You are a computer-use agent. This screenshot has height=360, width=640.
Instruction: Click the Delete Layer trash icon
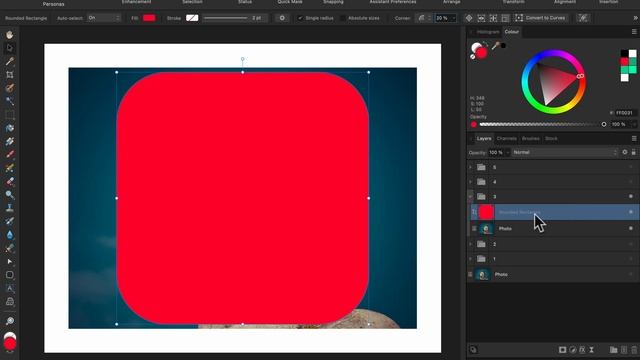(x=634, y=350)
